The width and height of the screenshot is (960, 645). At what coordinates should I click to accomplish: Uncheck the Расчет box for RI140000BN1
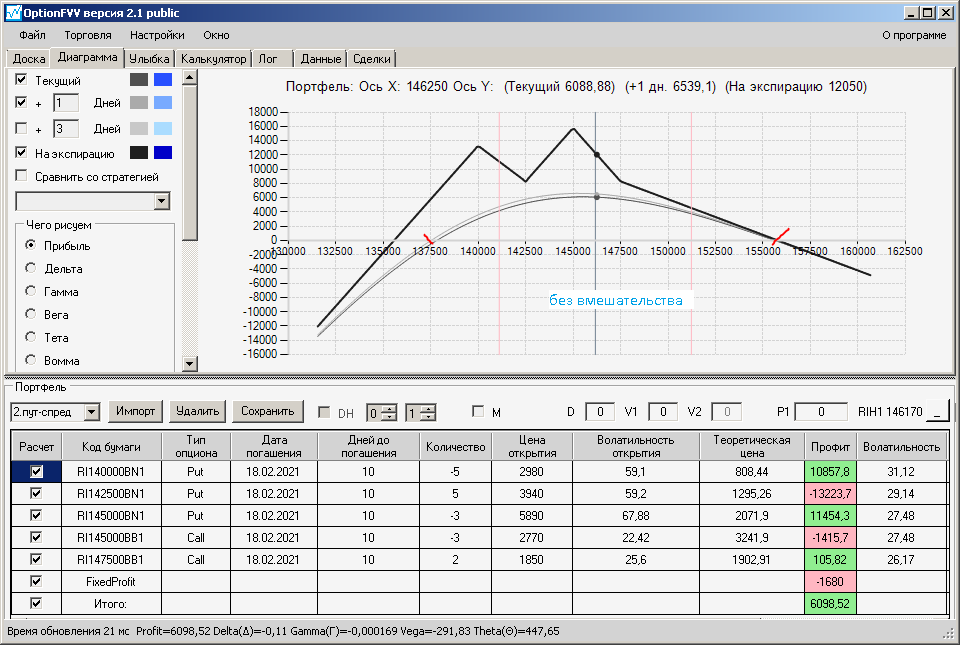tap(36, 471)
